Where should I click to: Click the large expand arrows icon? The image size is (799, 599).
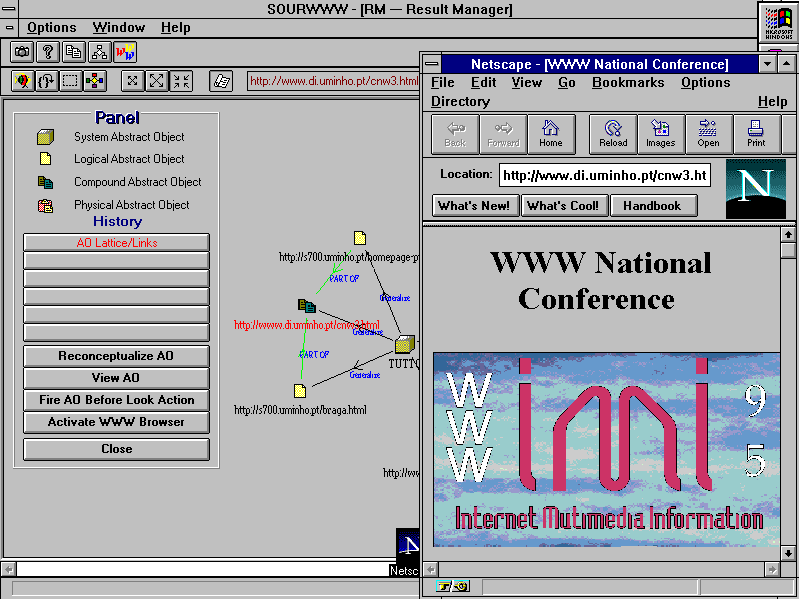[x=157, y=81]
